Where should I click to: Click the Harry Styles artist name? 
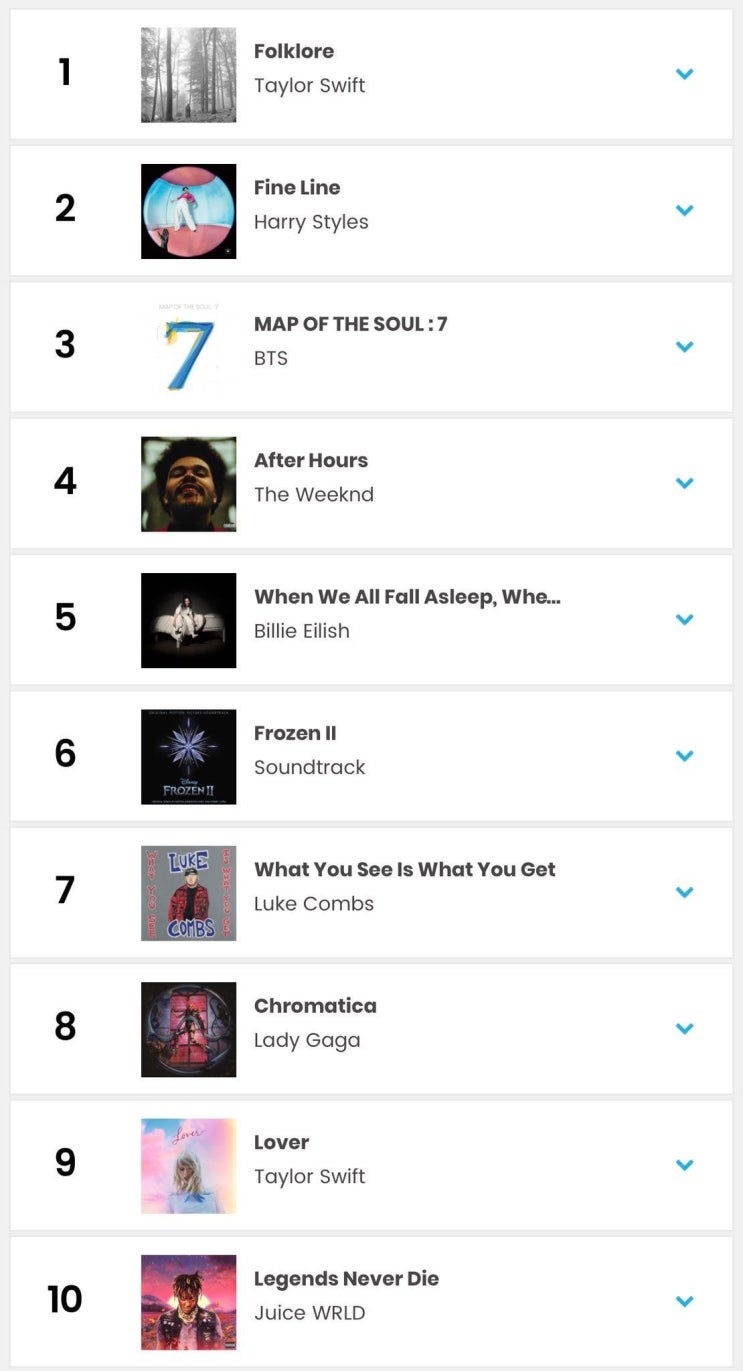[311, 222]
